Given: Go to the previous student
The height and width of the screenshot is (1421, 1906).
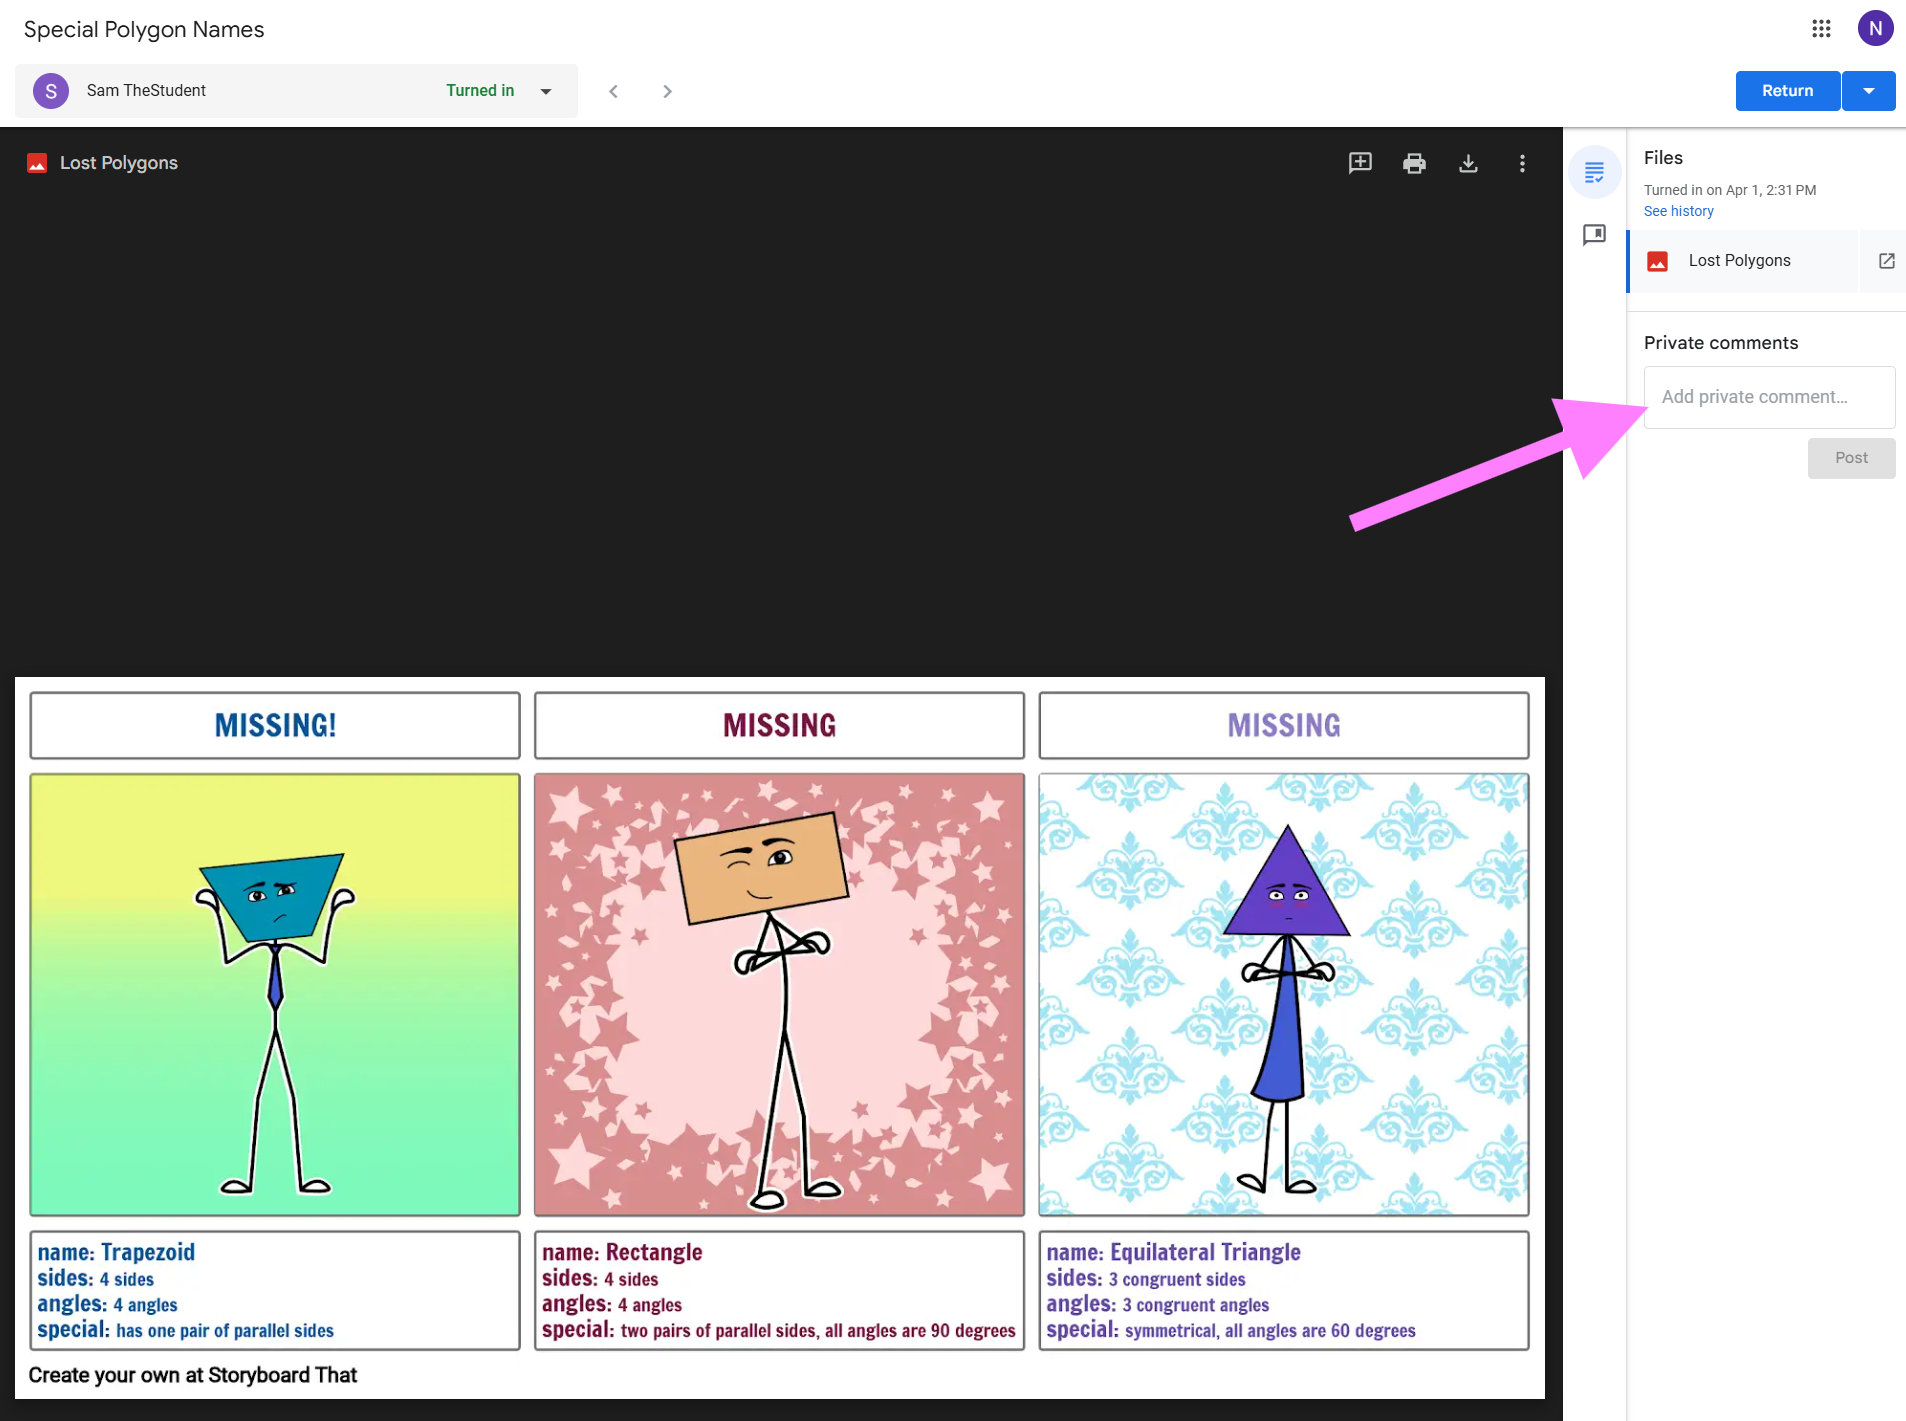Looking at the screenshot, I should 614,91.
